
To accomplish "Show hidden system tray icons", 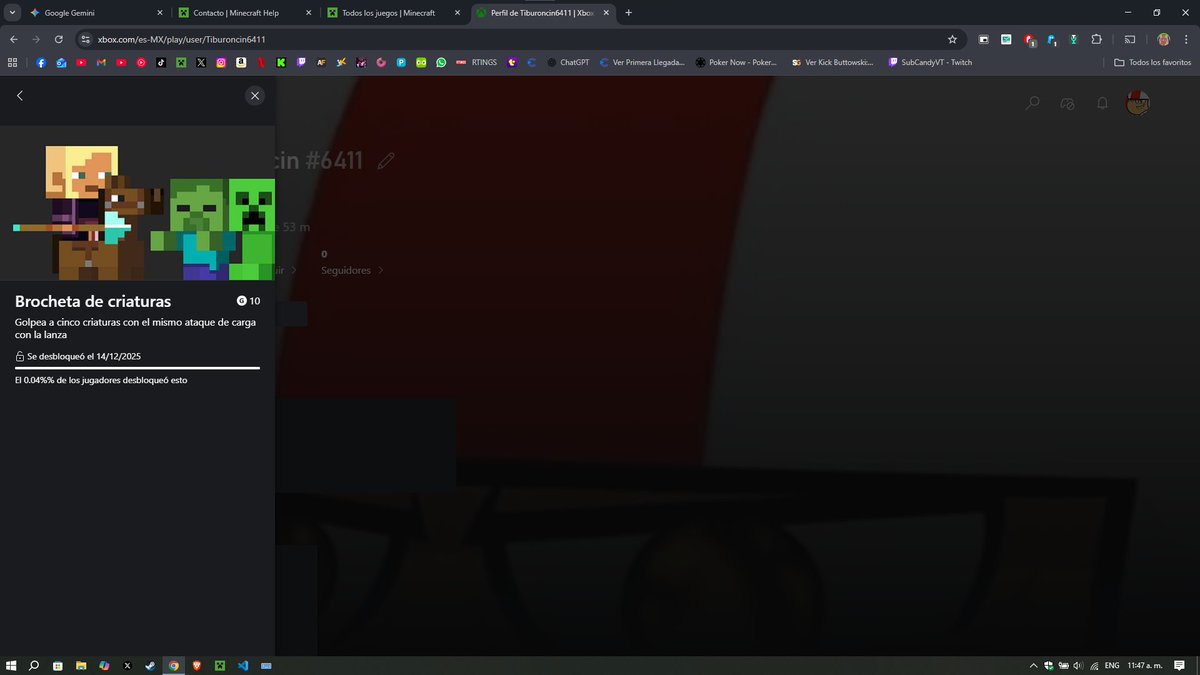I will click(1034, 665).
